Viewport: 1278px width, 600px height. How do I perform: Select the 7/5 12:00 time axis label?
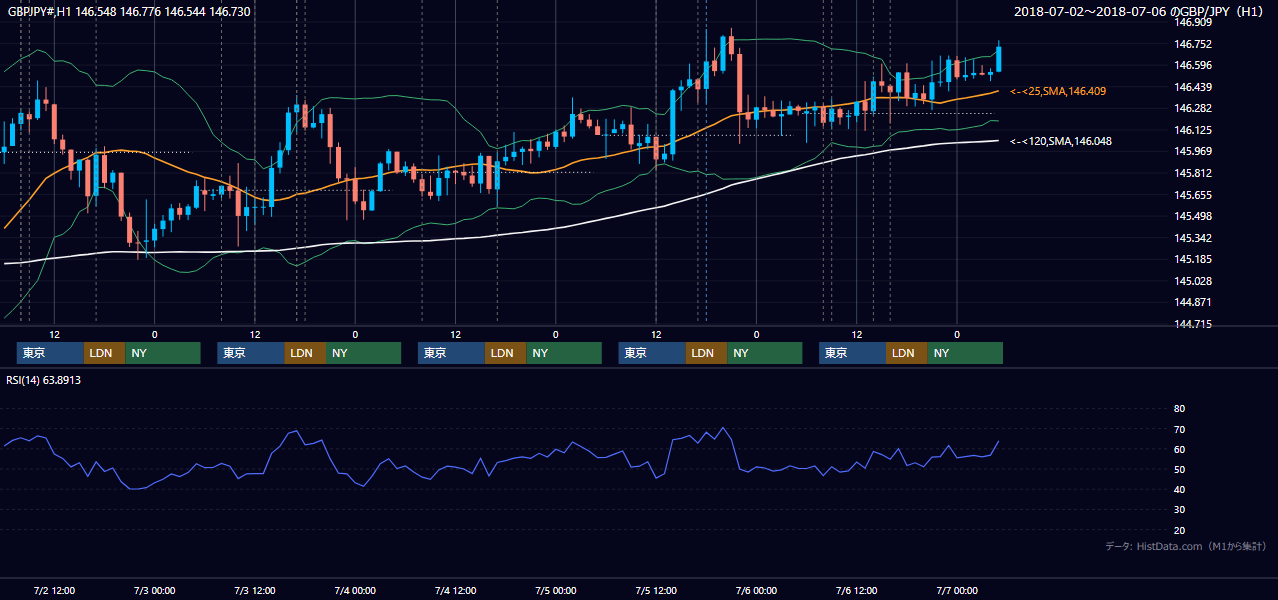click(x=657, y=590)
